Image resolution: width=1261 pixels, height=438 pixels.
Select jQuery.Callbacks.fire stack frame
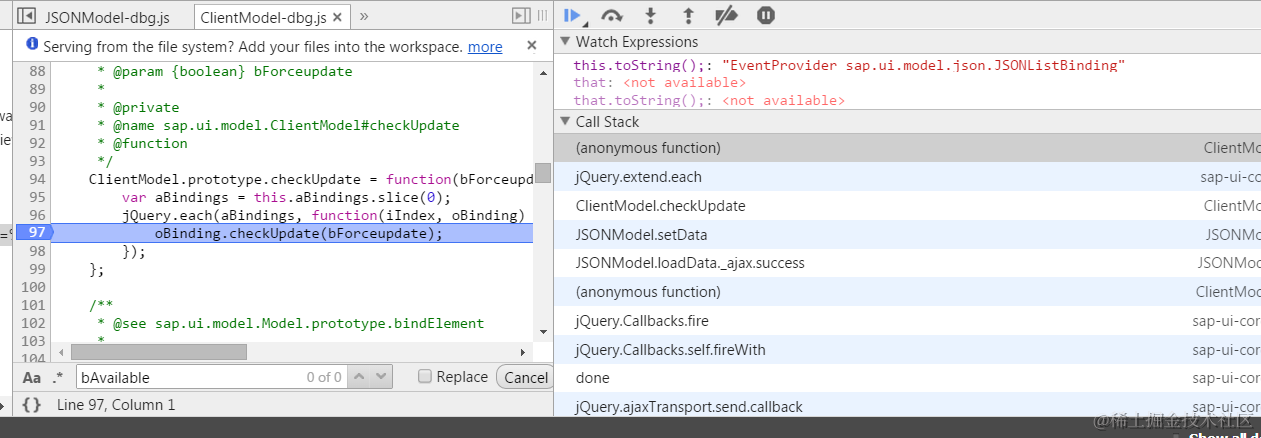point(907,321)
